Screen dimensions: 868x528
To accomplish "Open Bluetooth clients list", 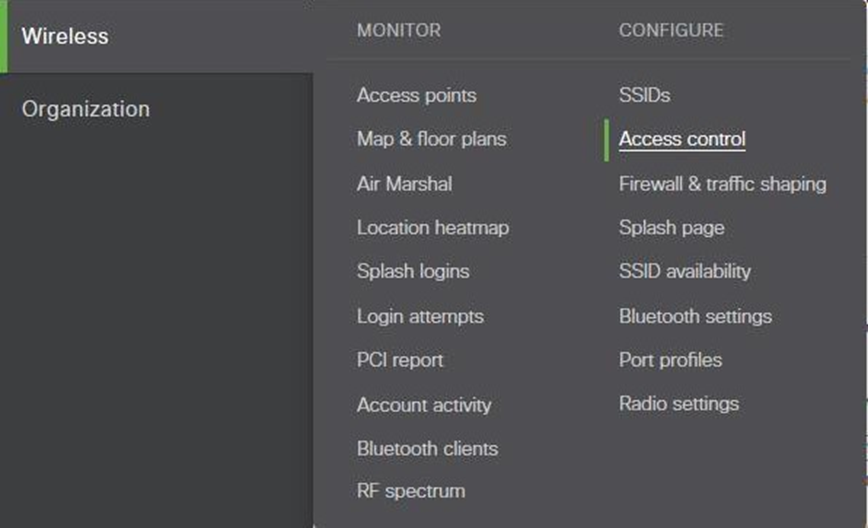I will pyautogui.click(x=427, y=449).
